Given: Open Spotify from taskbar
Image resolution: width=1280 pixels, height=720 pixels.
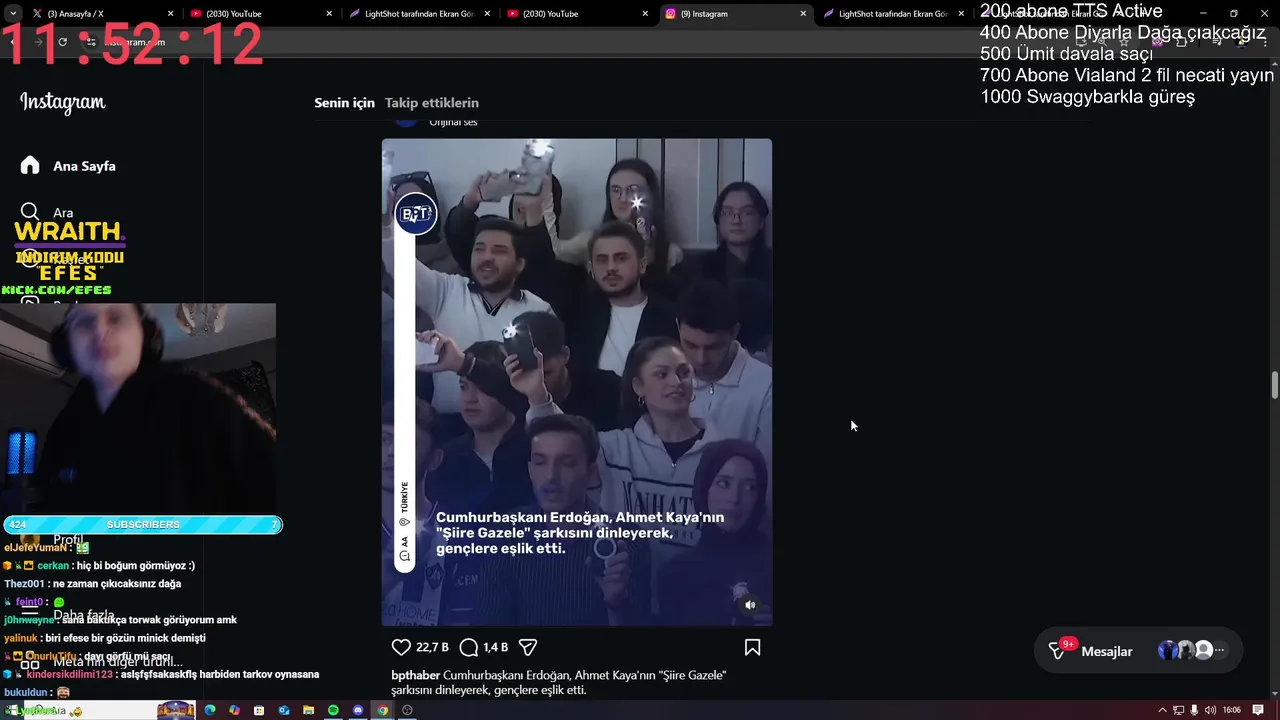Looking at the screenshot, I should click(x=333, y=710).
